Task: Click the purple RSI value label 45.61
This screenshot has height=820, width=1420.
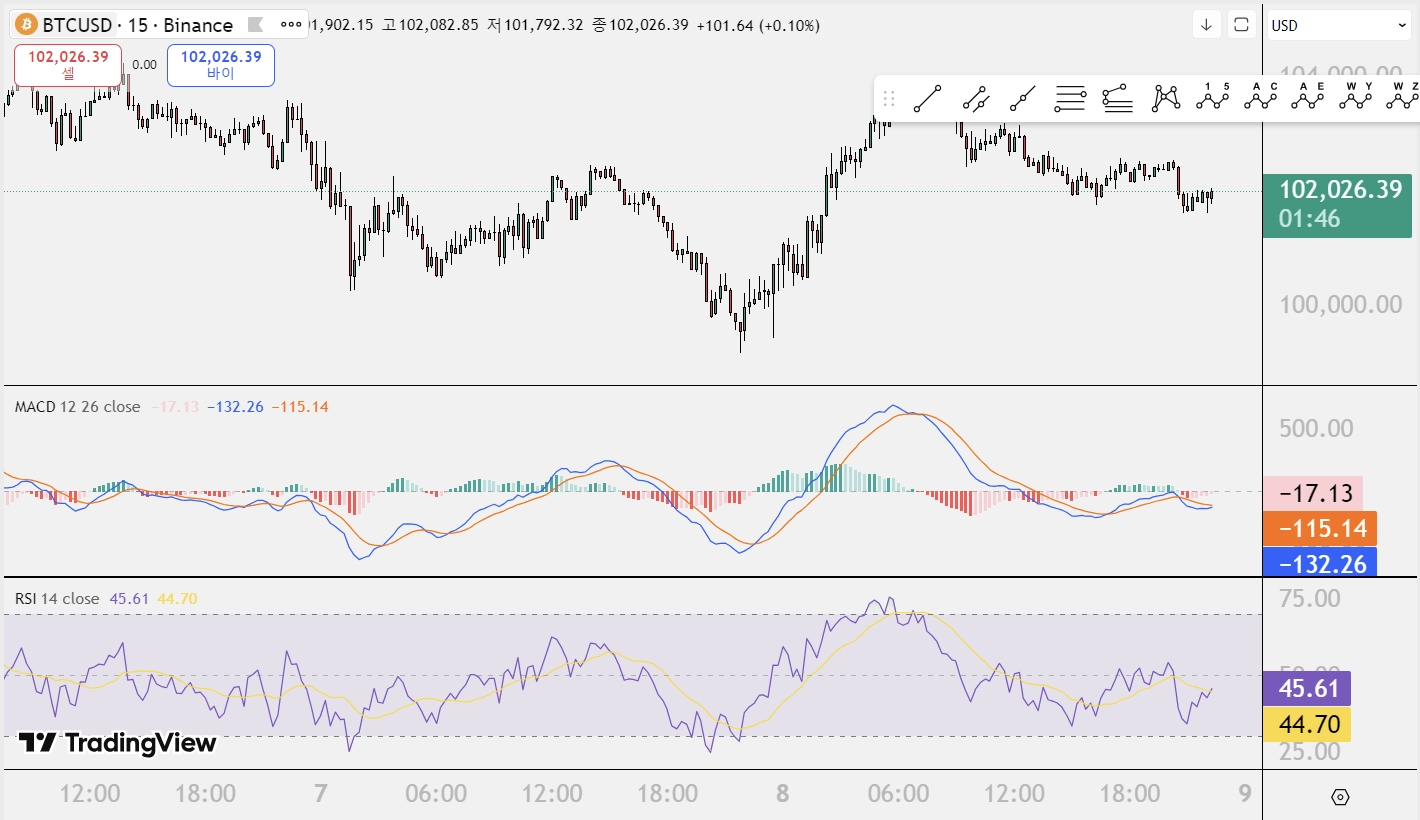Action: coord(1308,688)
